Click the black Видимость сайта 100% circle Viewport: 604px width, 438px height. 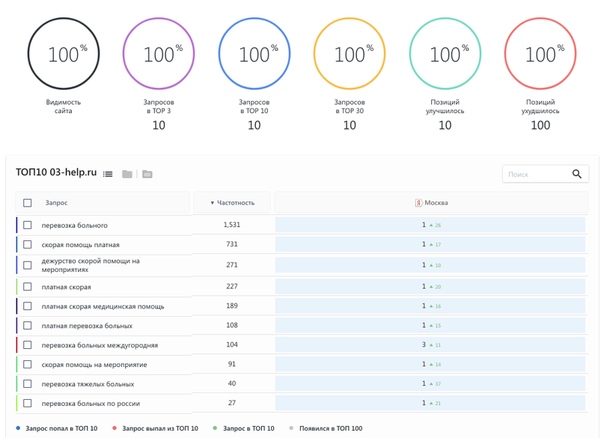(64, 54)
